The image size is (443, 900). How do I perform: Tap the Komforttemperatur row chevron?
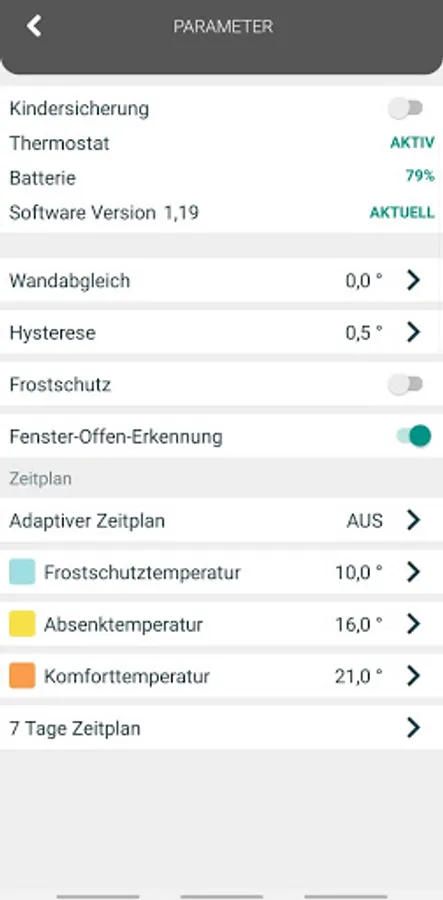[413, 676]
